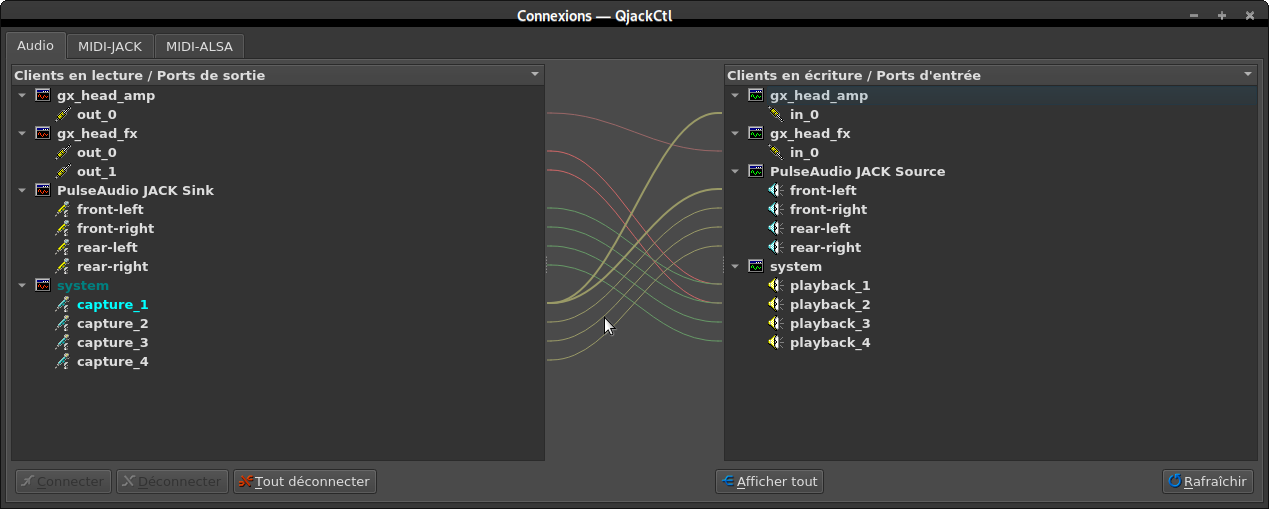Click playback_3 speaker icon
Image resolution: width=1269 pixels, height=509 pixels.
click(x=776, y=324)
